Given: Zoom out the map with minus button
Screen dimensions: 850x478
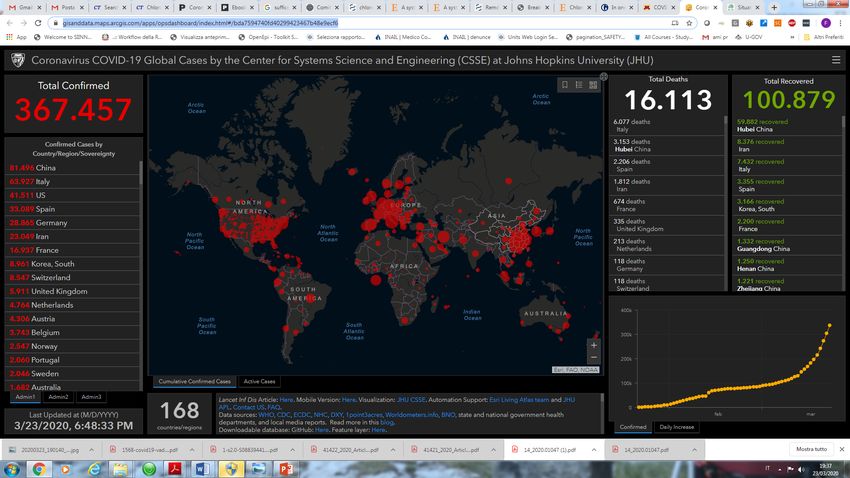Looking at the screenshot, I should point(594,357).
